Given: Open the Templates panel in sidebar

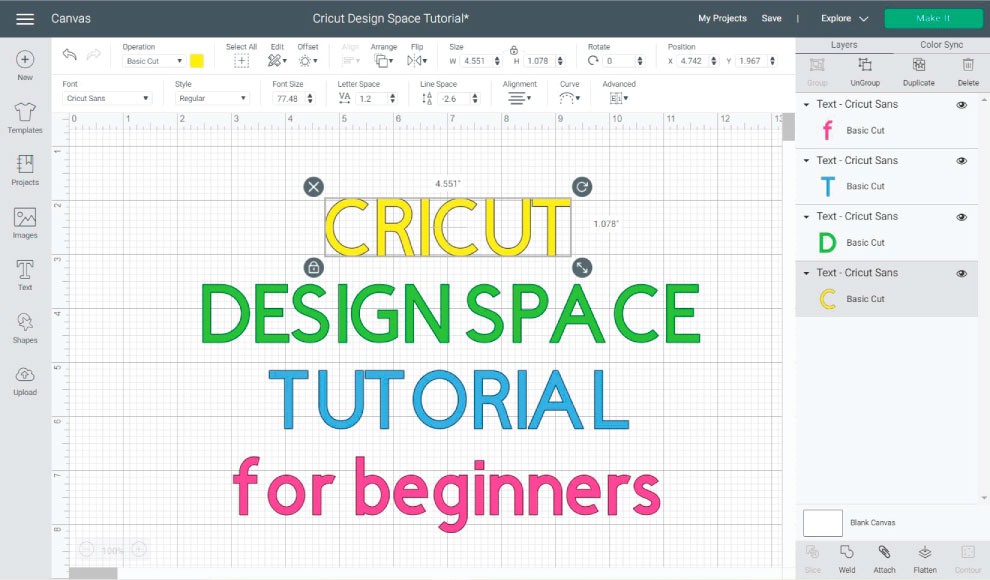Looking at the screenshot, I should point(25,116).
